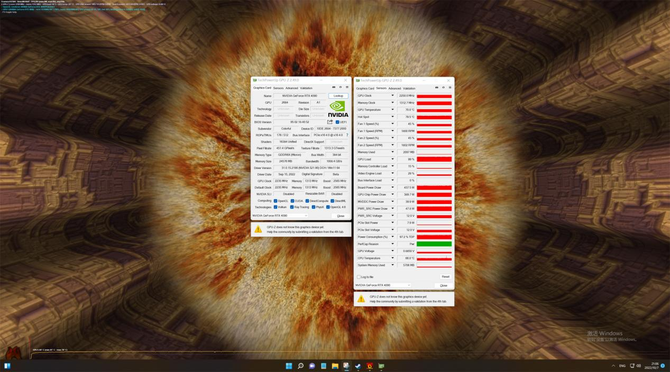Image resolution: width=670 pixels, height=372 pixels.
Task: Open Steam from the taskbar
Action: (358, 366)
